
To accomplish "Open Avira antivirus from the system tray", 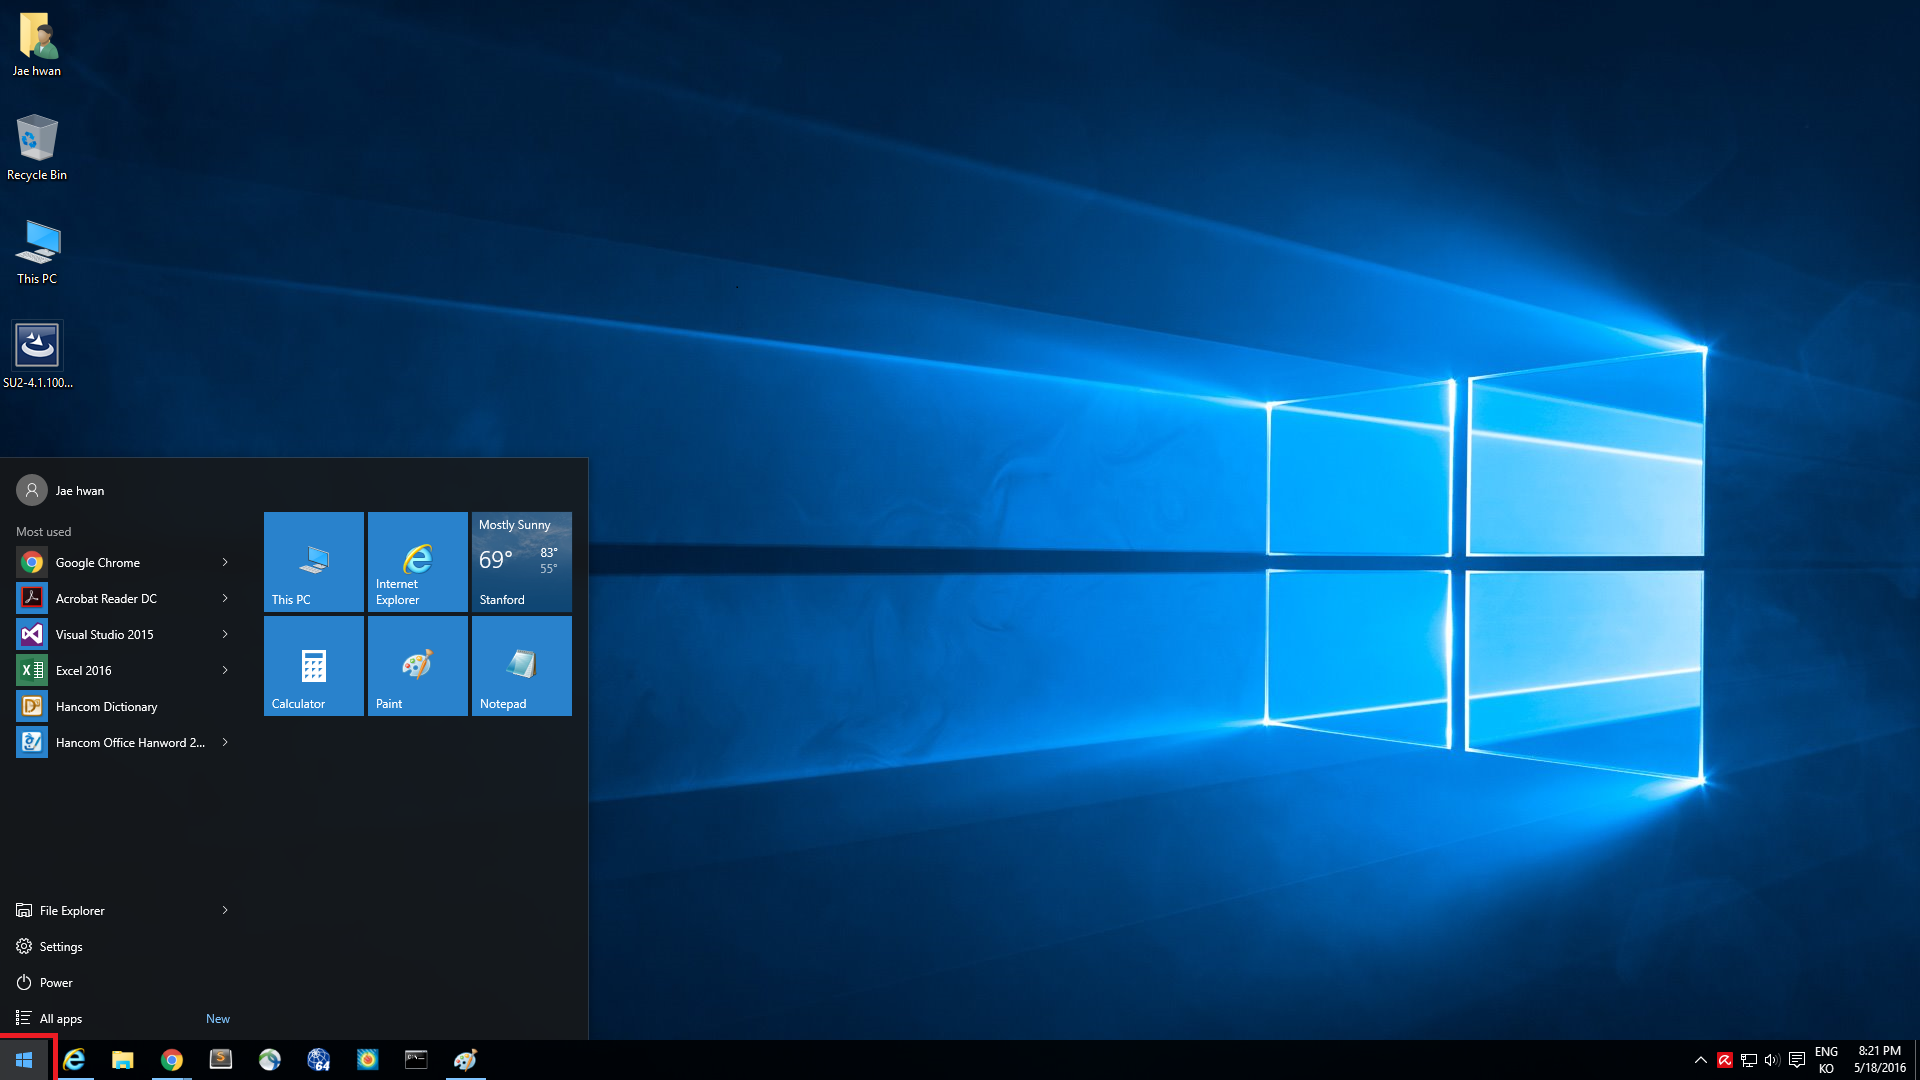I will pos(1725,1060).
